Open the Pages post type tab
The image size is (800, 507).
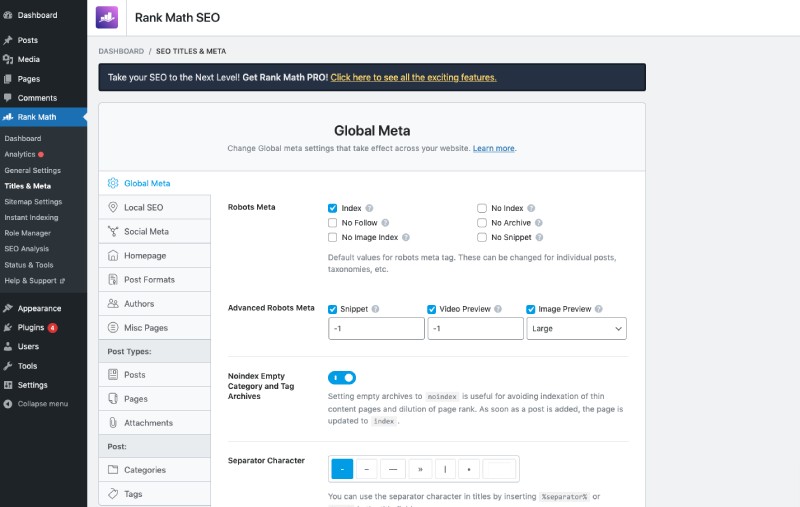pyautogui.click(x=155, y=398)
